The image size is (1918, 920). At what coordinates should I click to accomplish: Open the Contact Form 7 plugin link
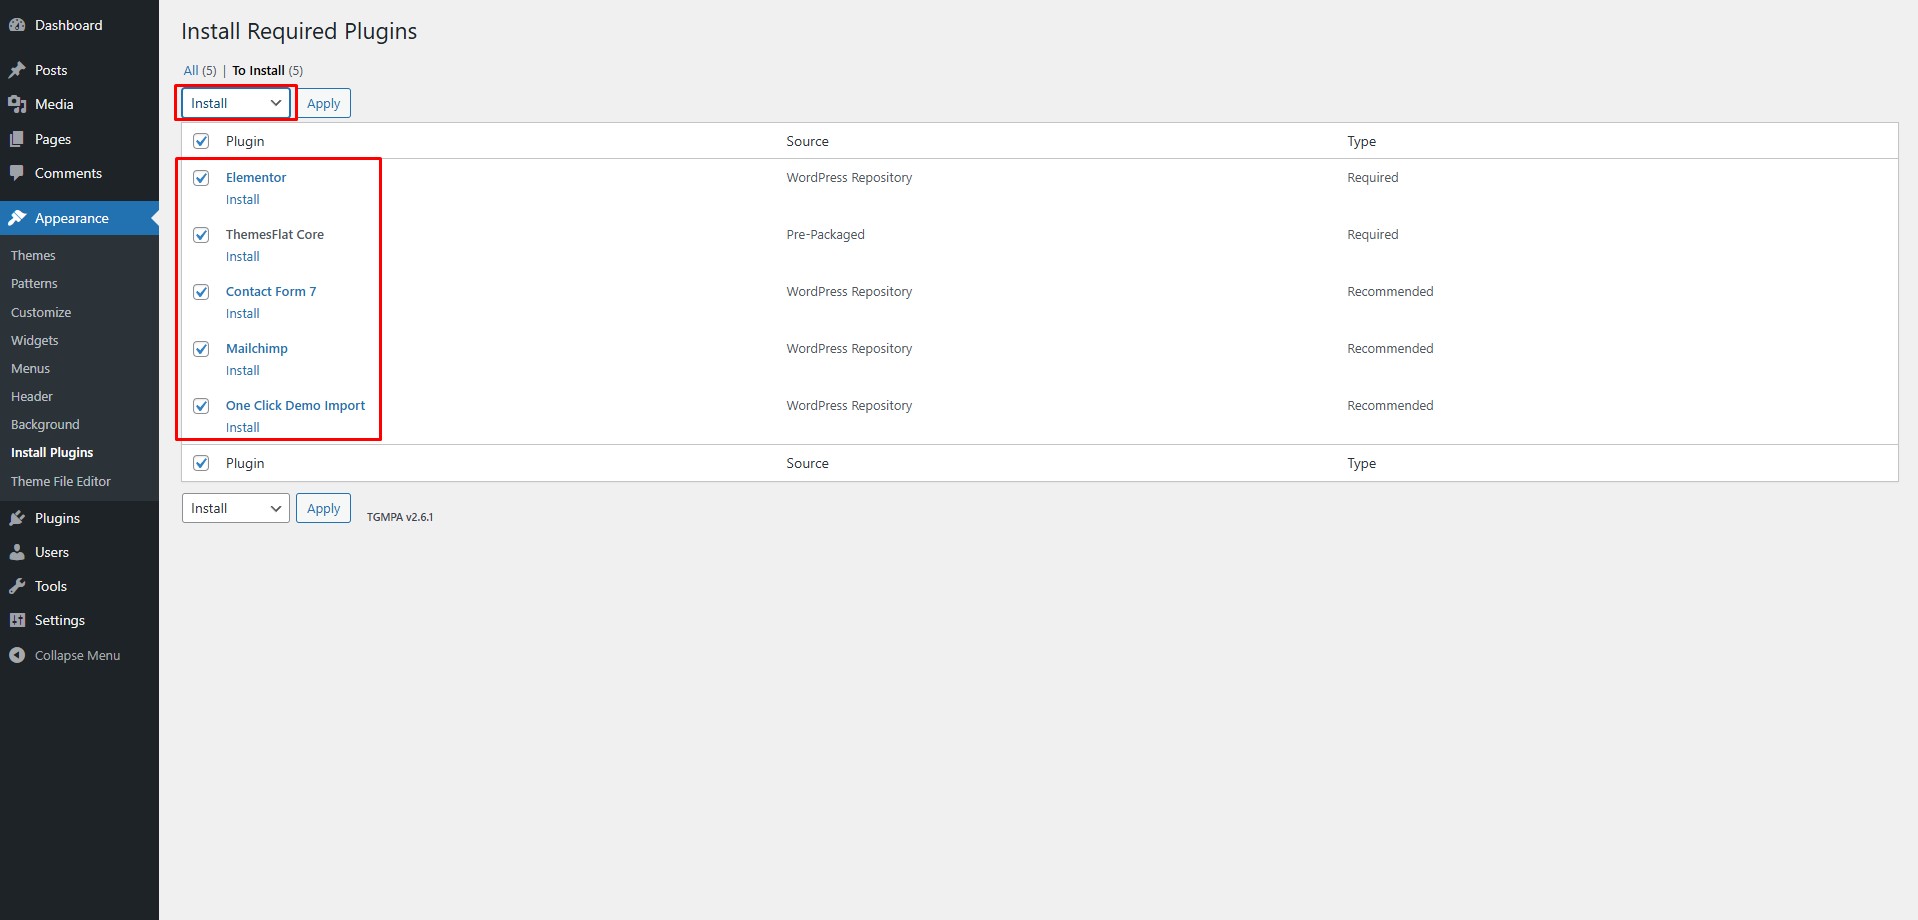271,291
